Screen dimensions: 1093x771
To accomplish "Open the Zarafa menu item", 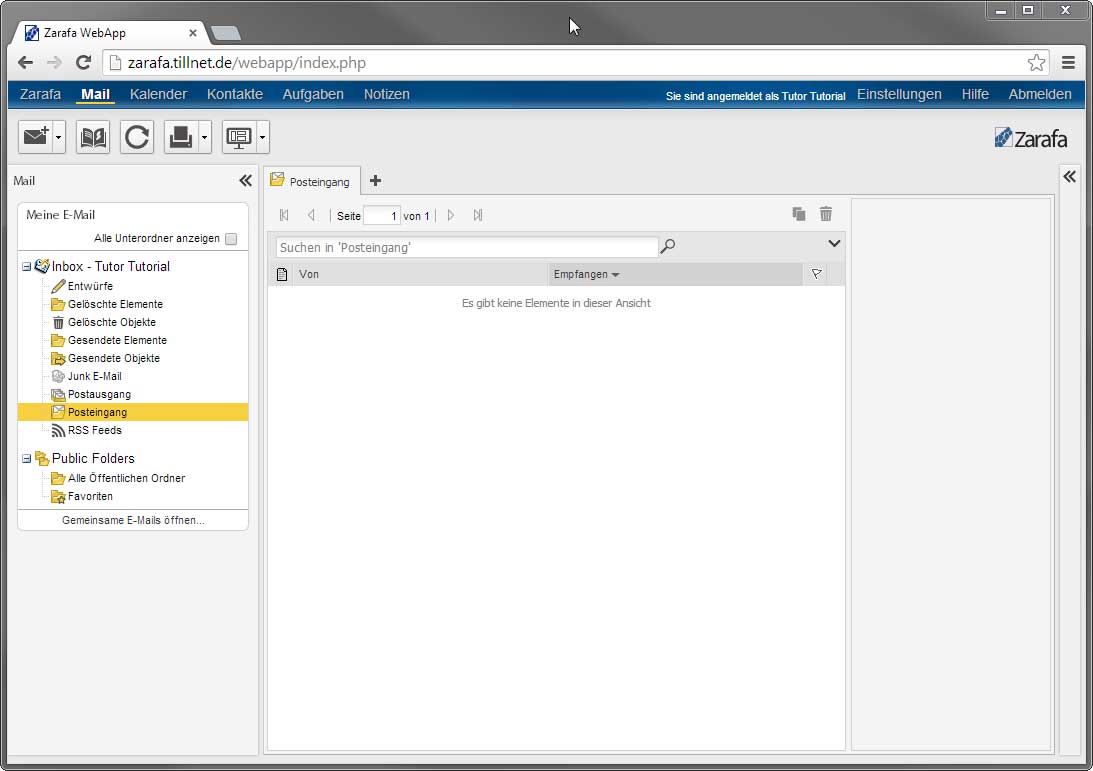I will [40, 94].
